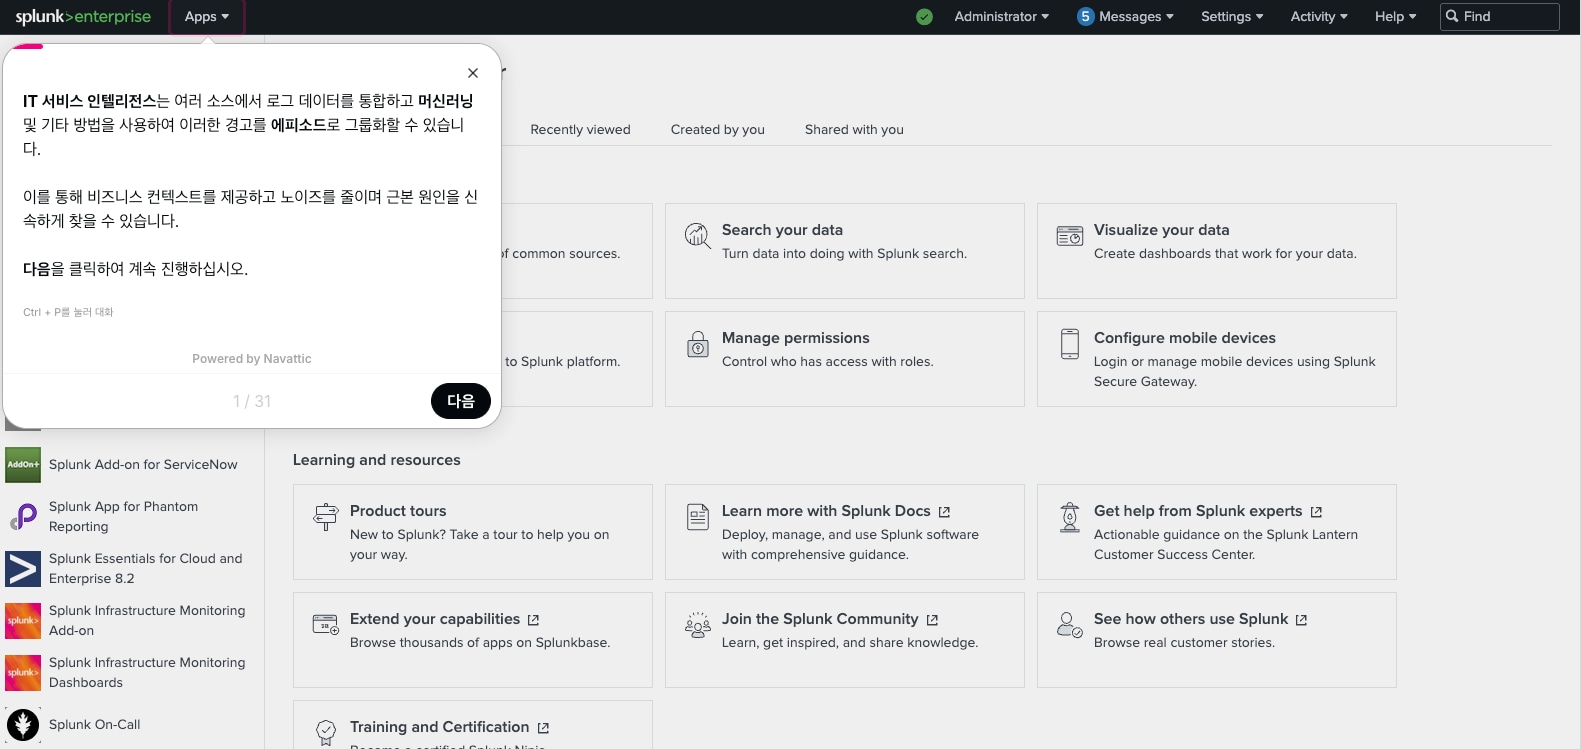Open Training and Certification link

[x=449, y=727]
